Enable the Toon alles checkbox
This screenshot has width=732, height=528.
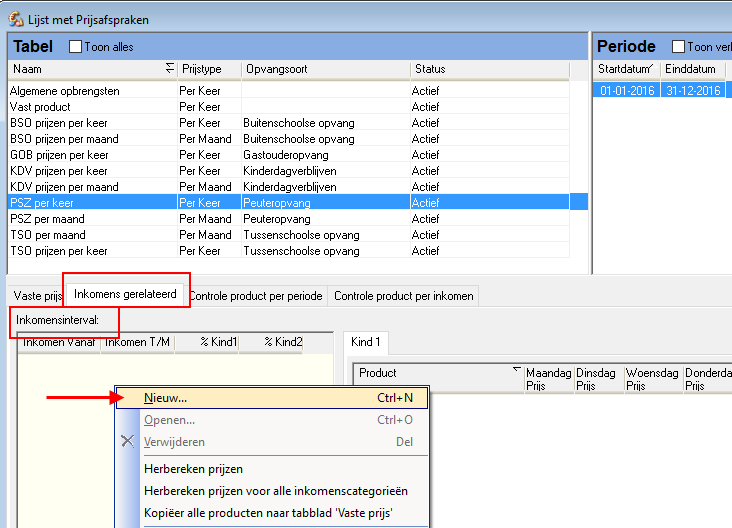76,47
